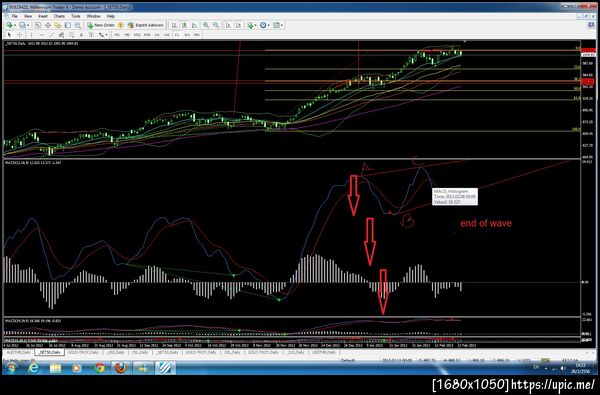600x395 pixels.
Task: Open the Templates dropdown
Action: click(277, 25)
